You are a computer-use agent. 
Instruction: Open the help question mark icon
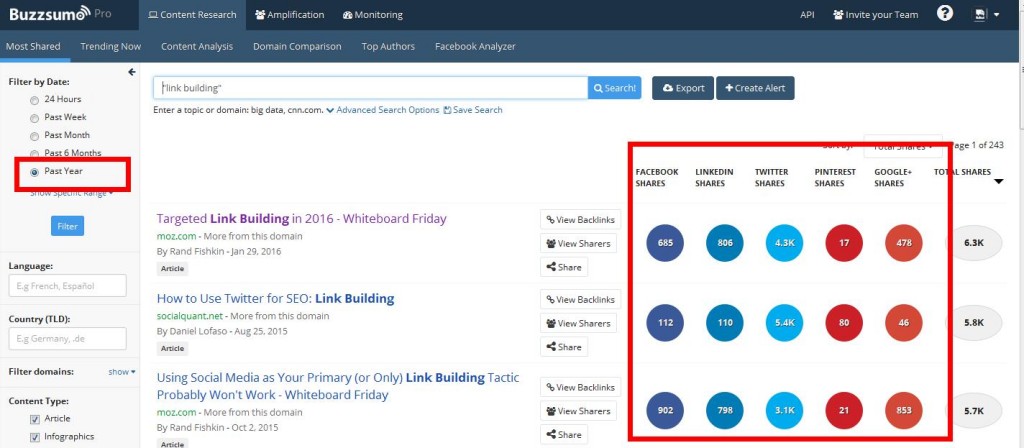pyautogui.click(x=944, y=14)
